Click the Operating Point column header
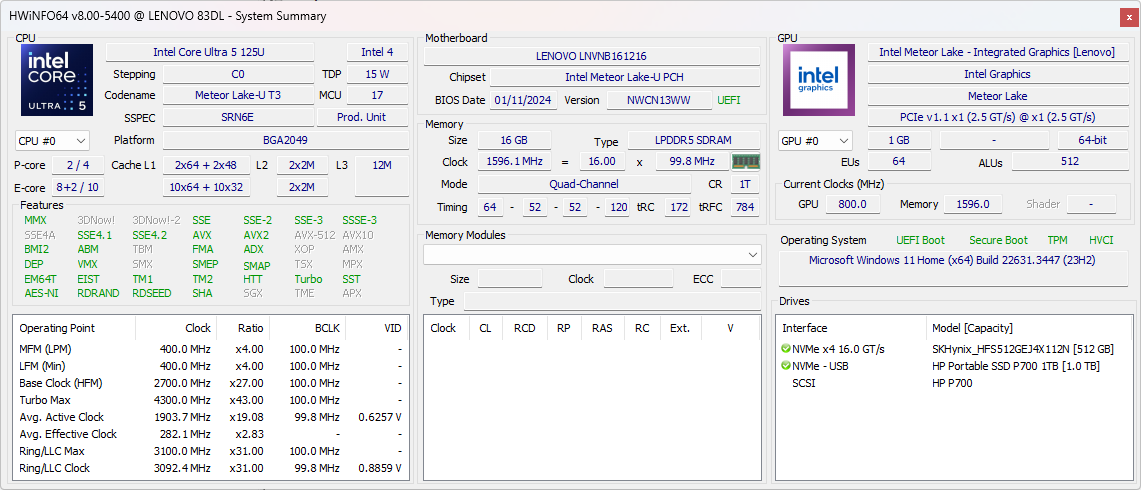The image size is (1141, 490). 74,328
